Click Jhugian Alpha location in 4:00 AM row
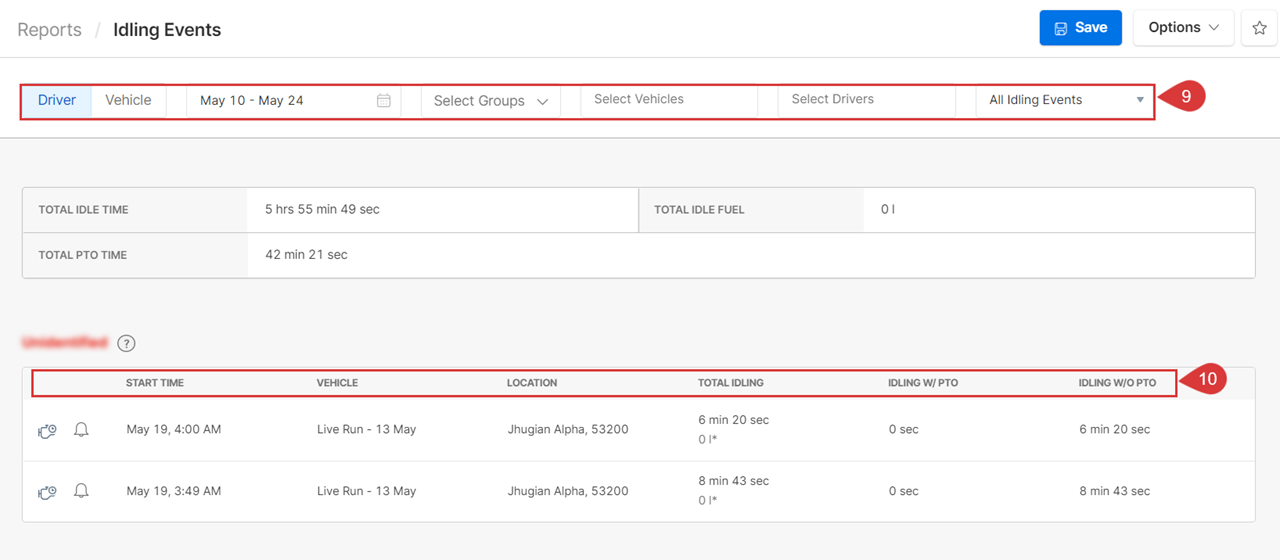 pyautogui.click(x=568, y=429)
